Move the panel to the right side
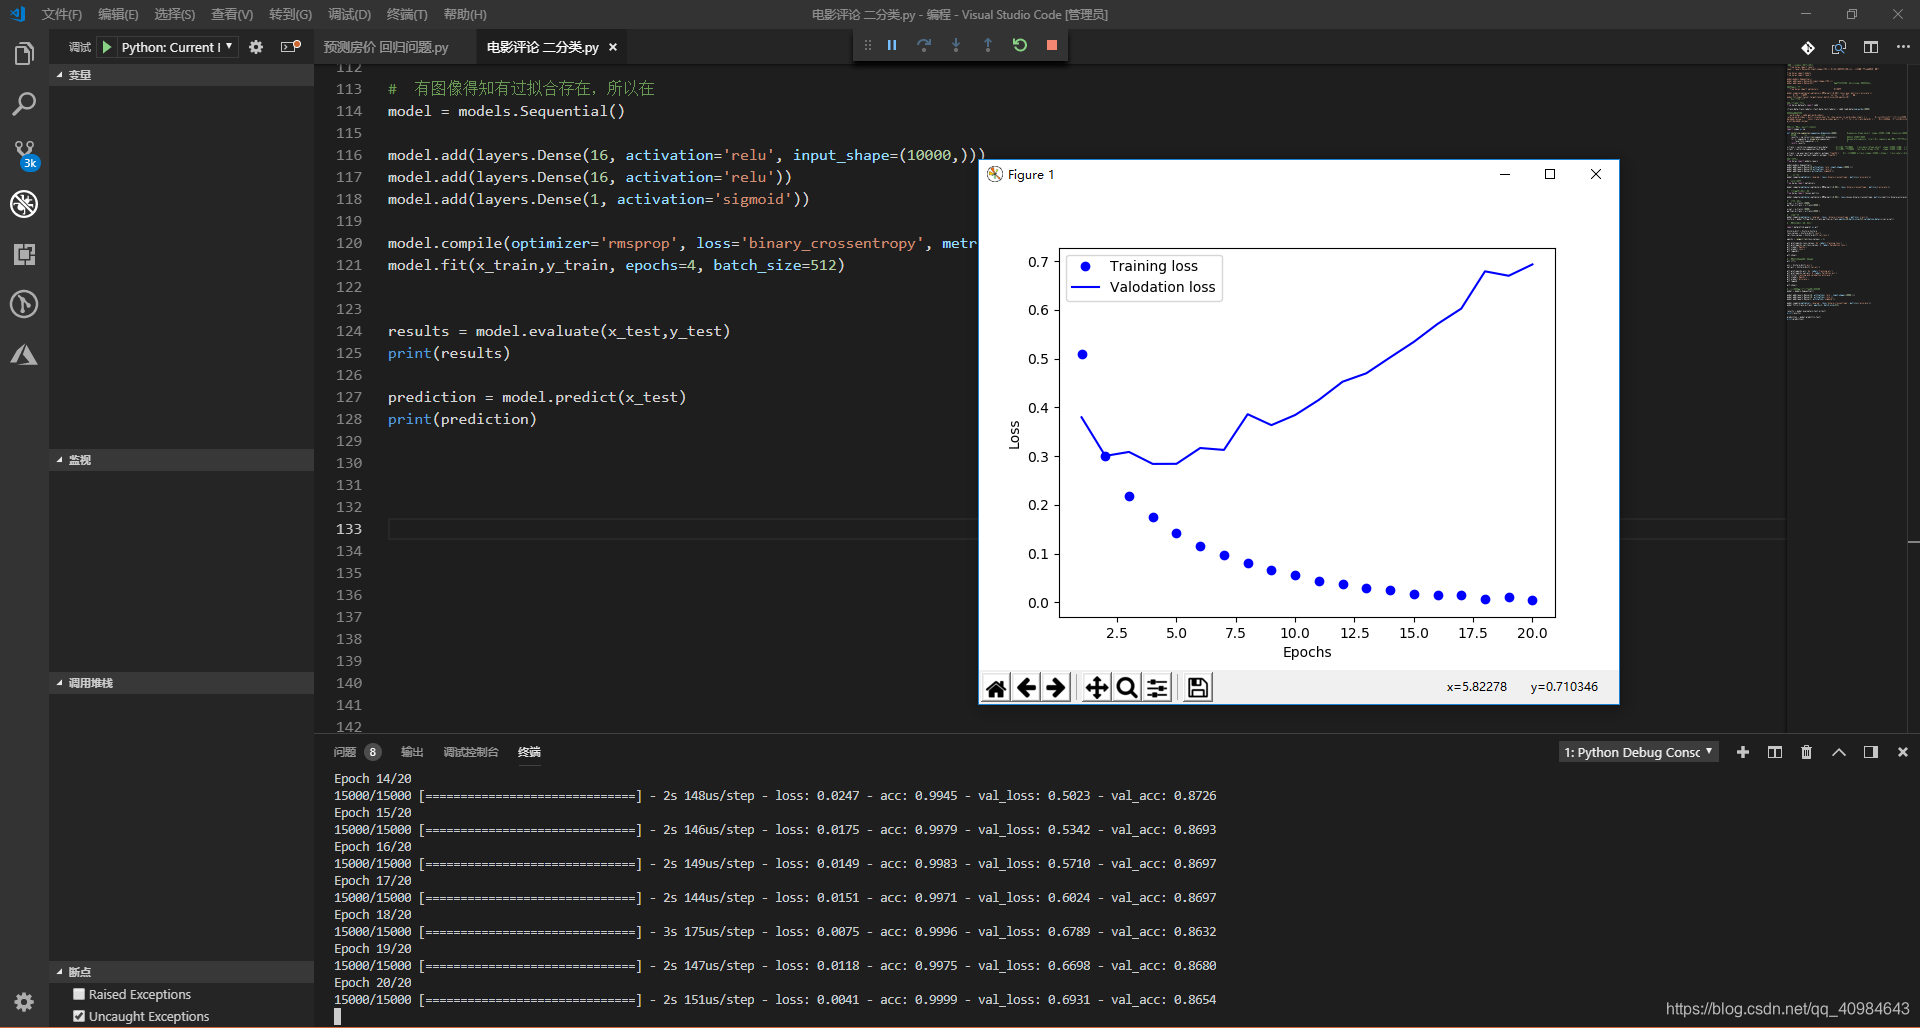Screen dimensions: 1920x1028 (1871, 752)
